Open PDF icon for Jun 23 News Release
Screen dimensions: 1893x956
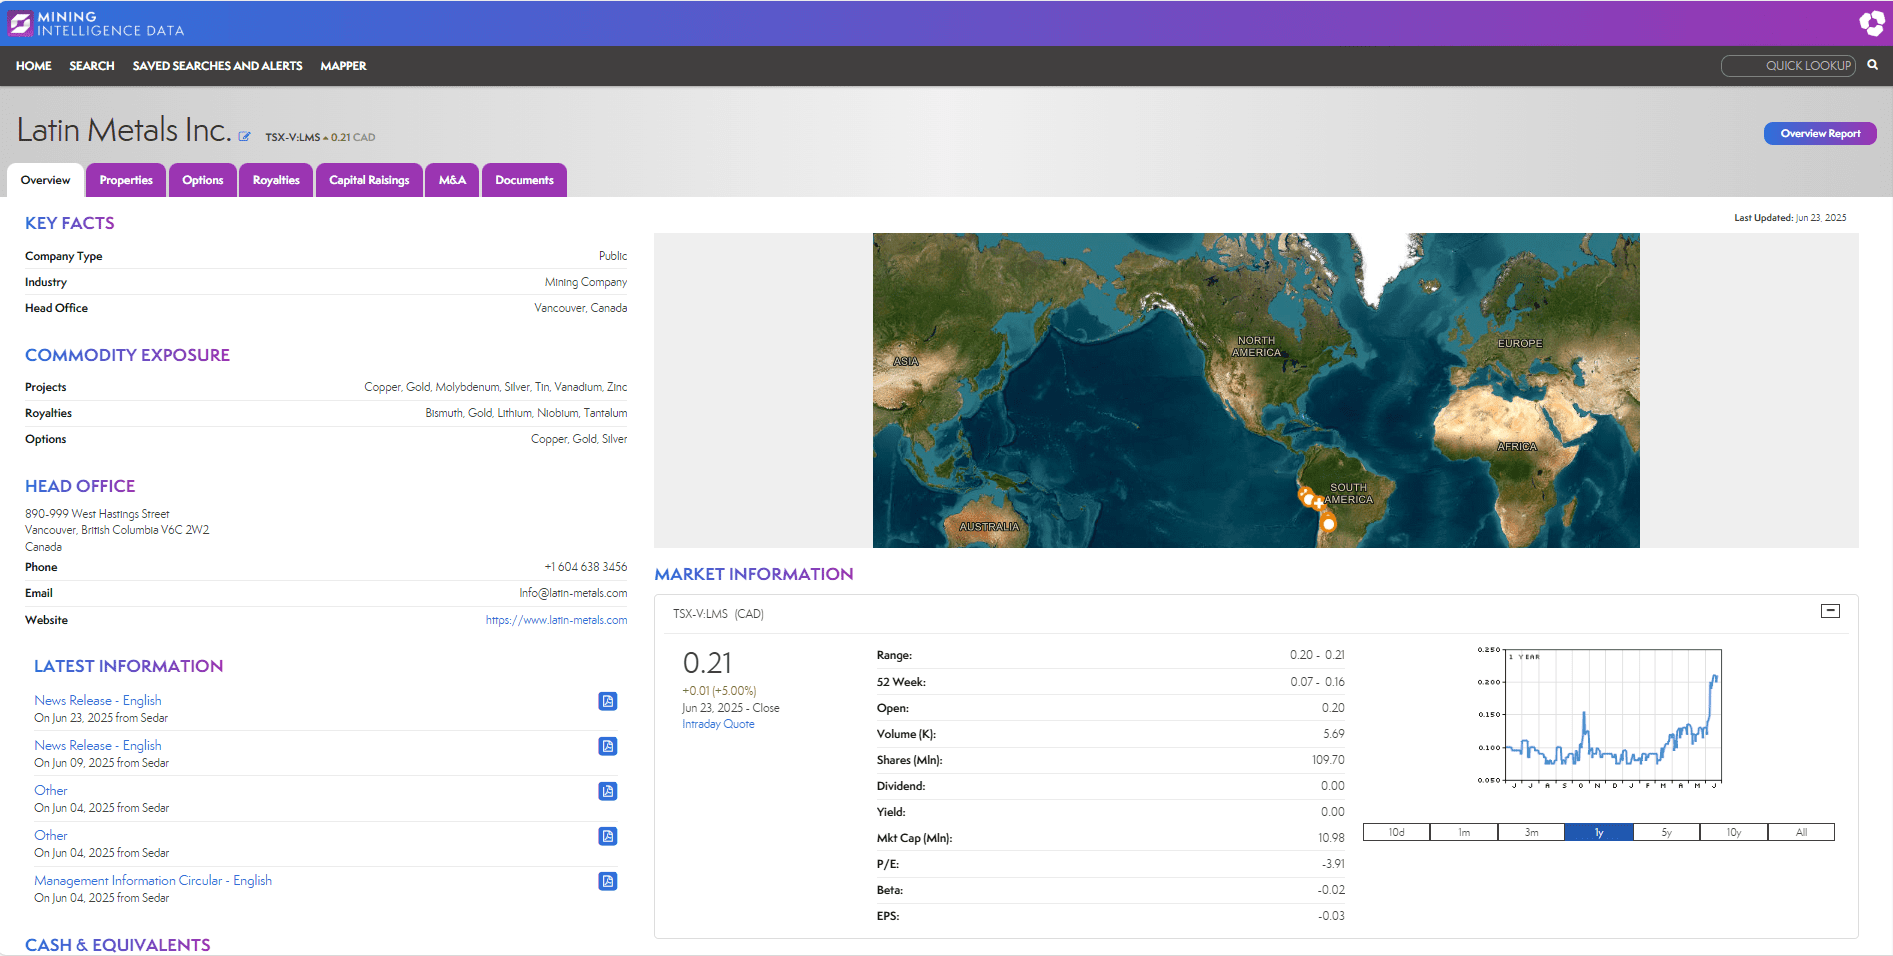tap(607, 701)
